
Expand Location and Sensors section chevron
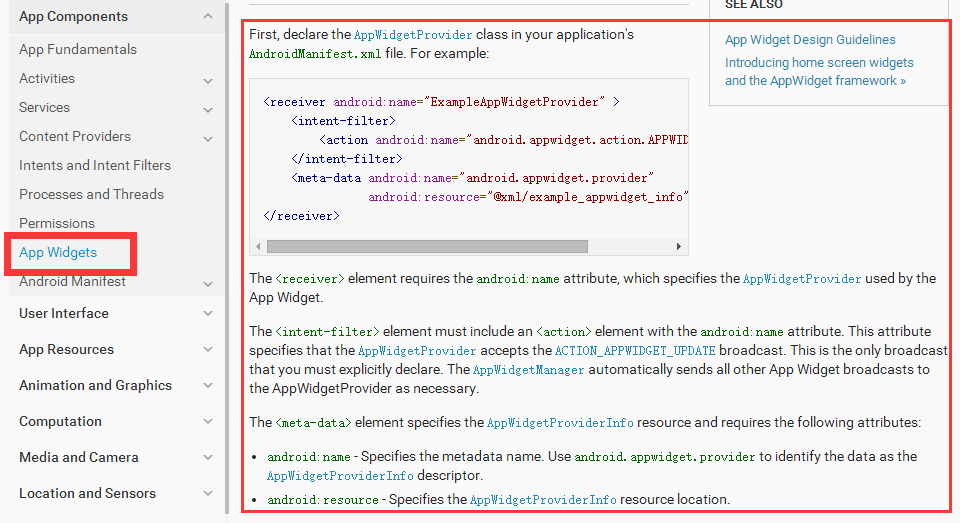208,493
